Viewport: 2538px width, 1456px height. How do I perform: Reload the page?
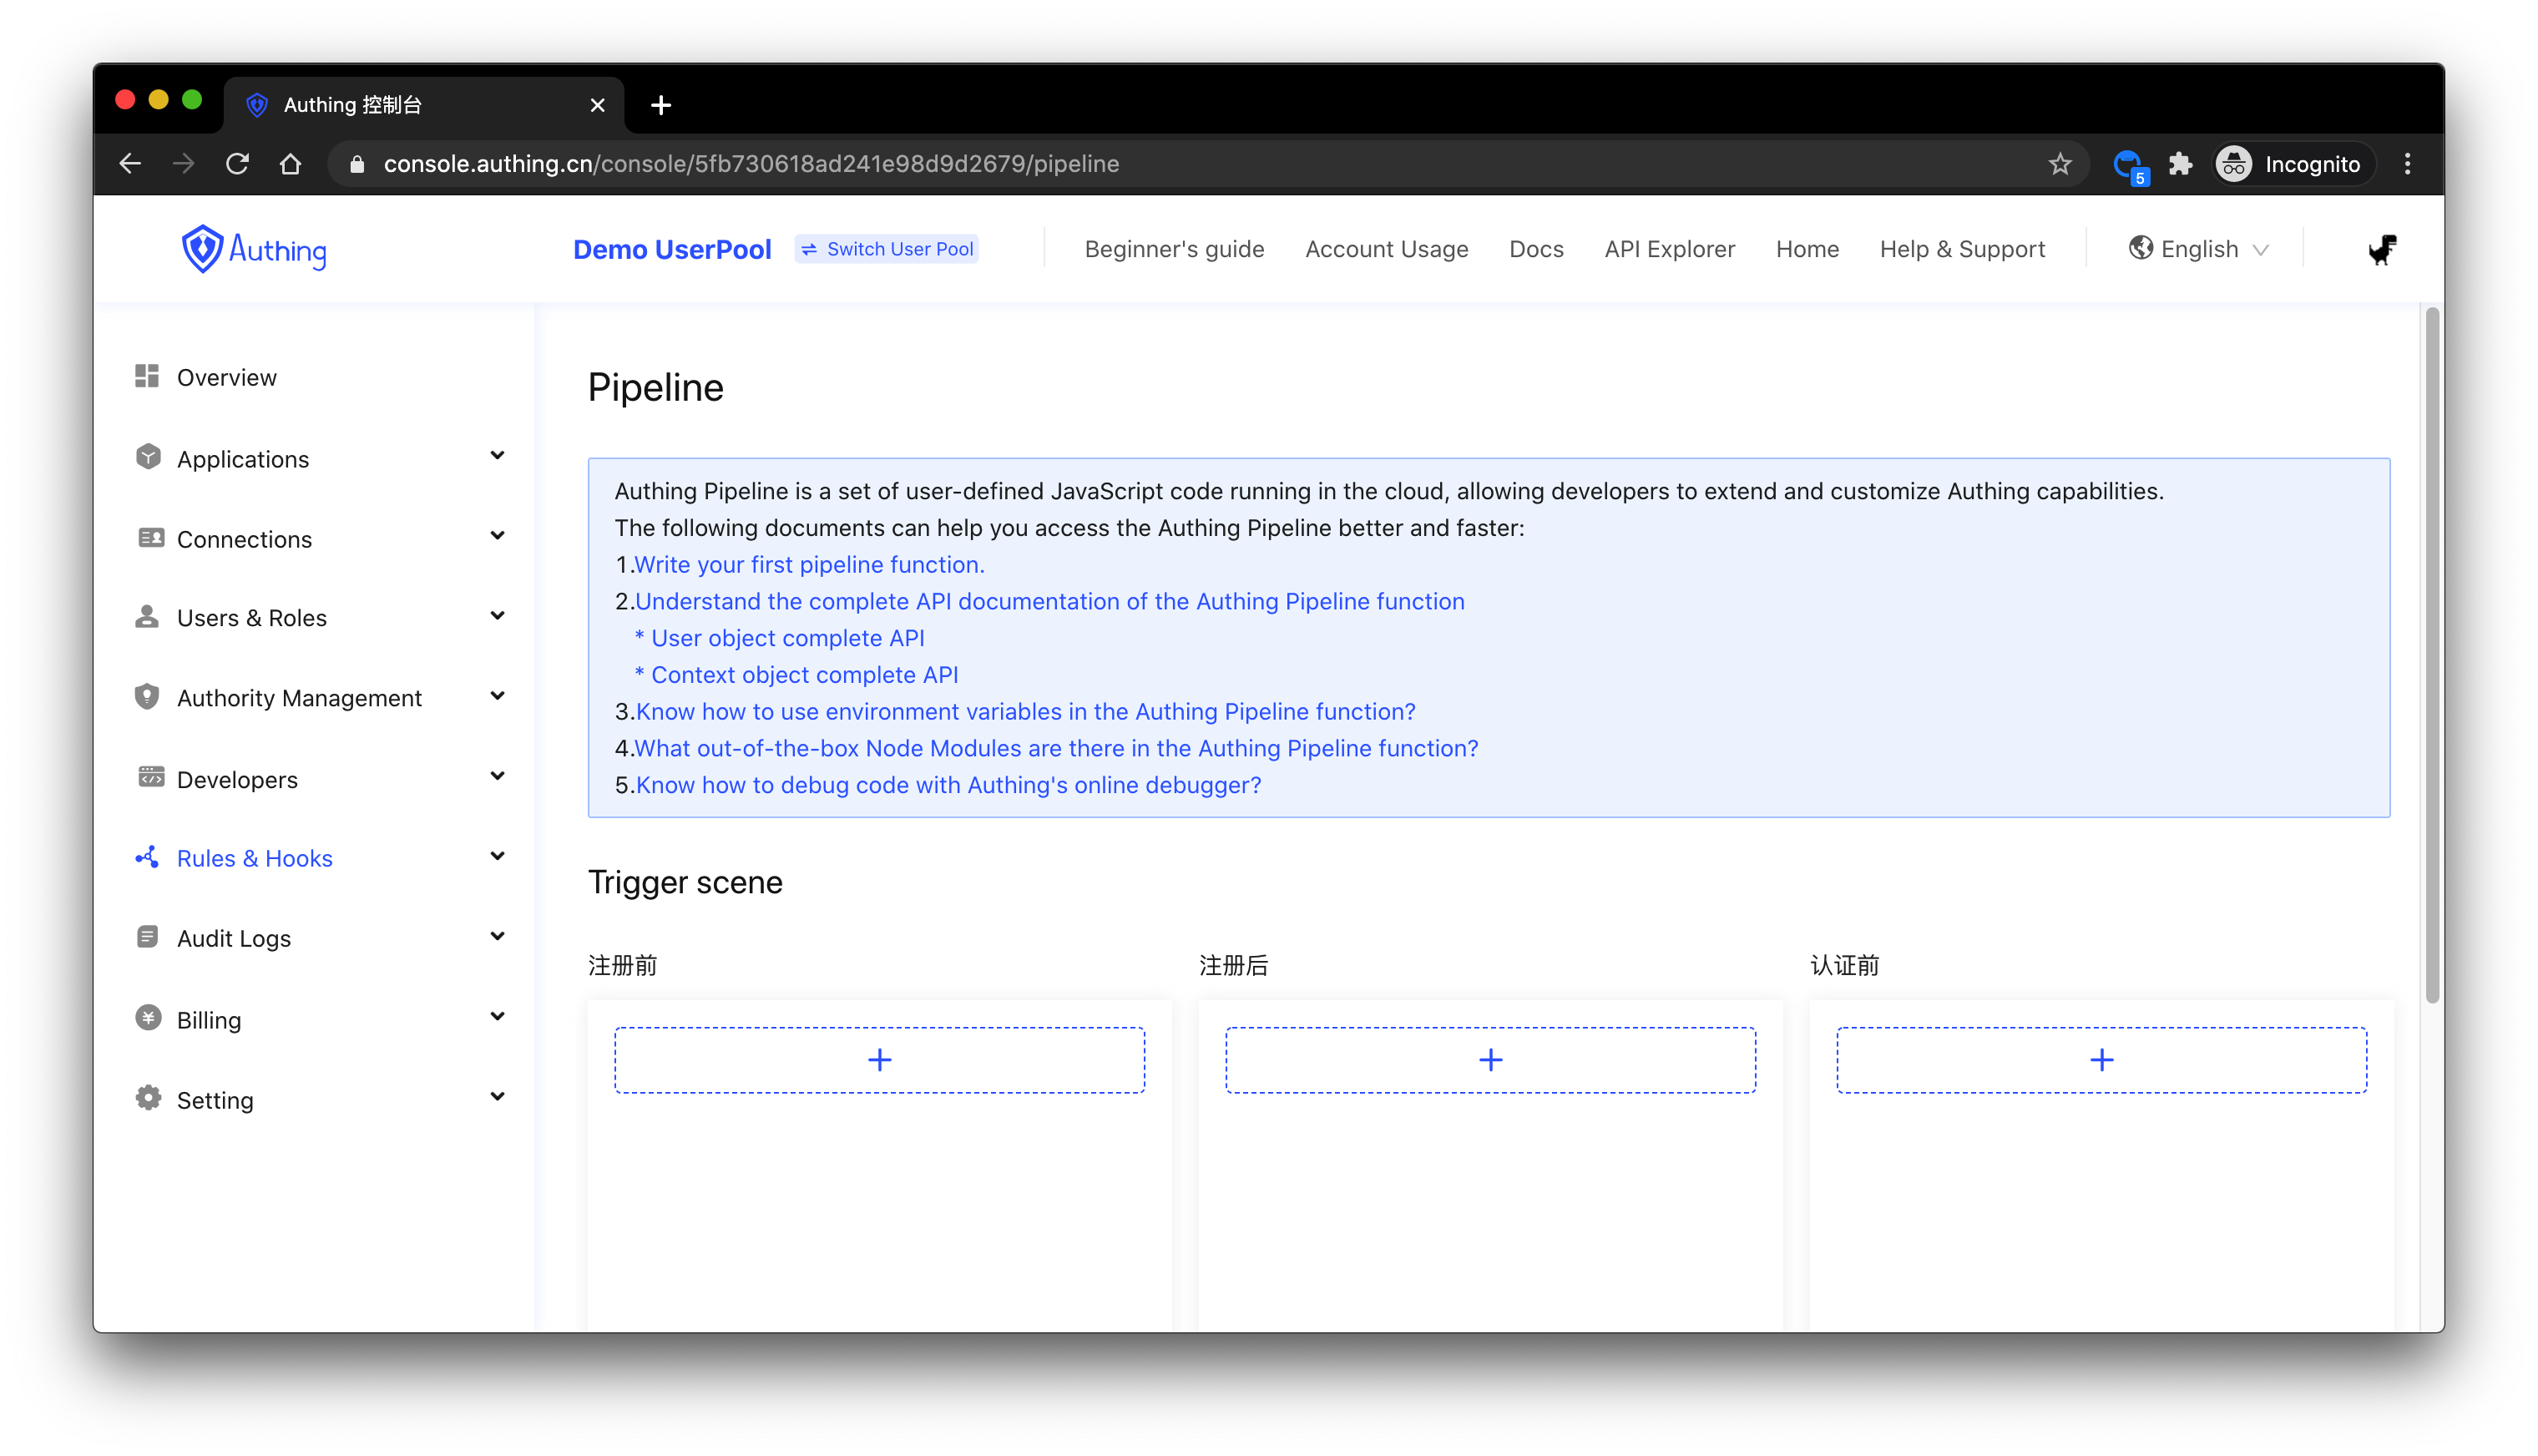point(237,164)
